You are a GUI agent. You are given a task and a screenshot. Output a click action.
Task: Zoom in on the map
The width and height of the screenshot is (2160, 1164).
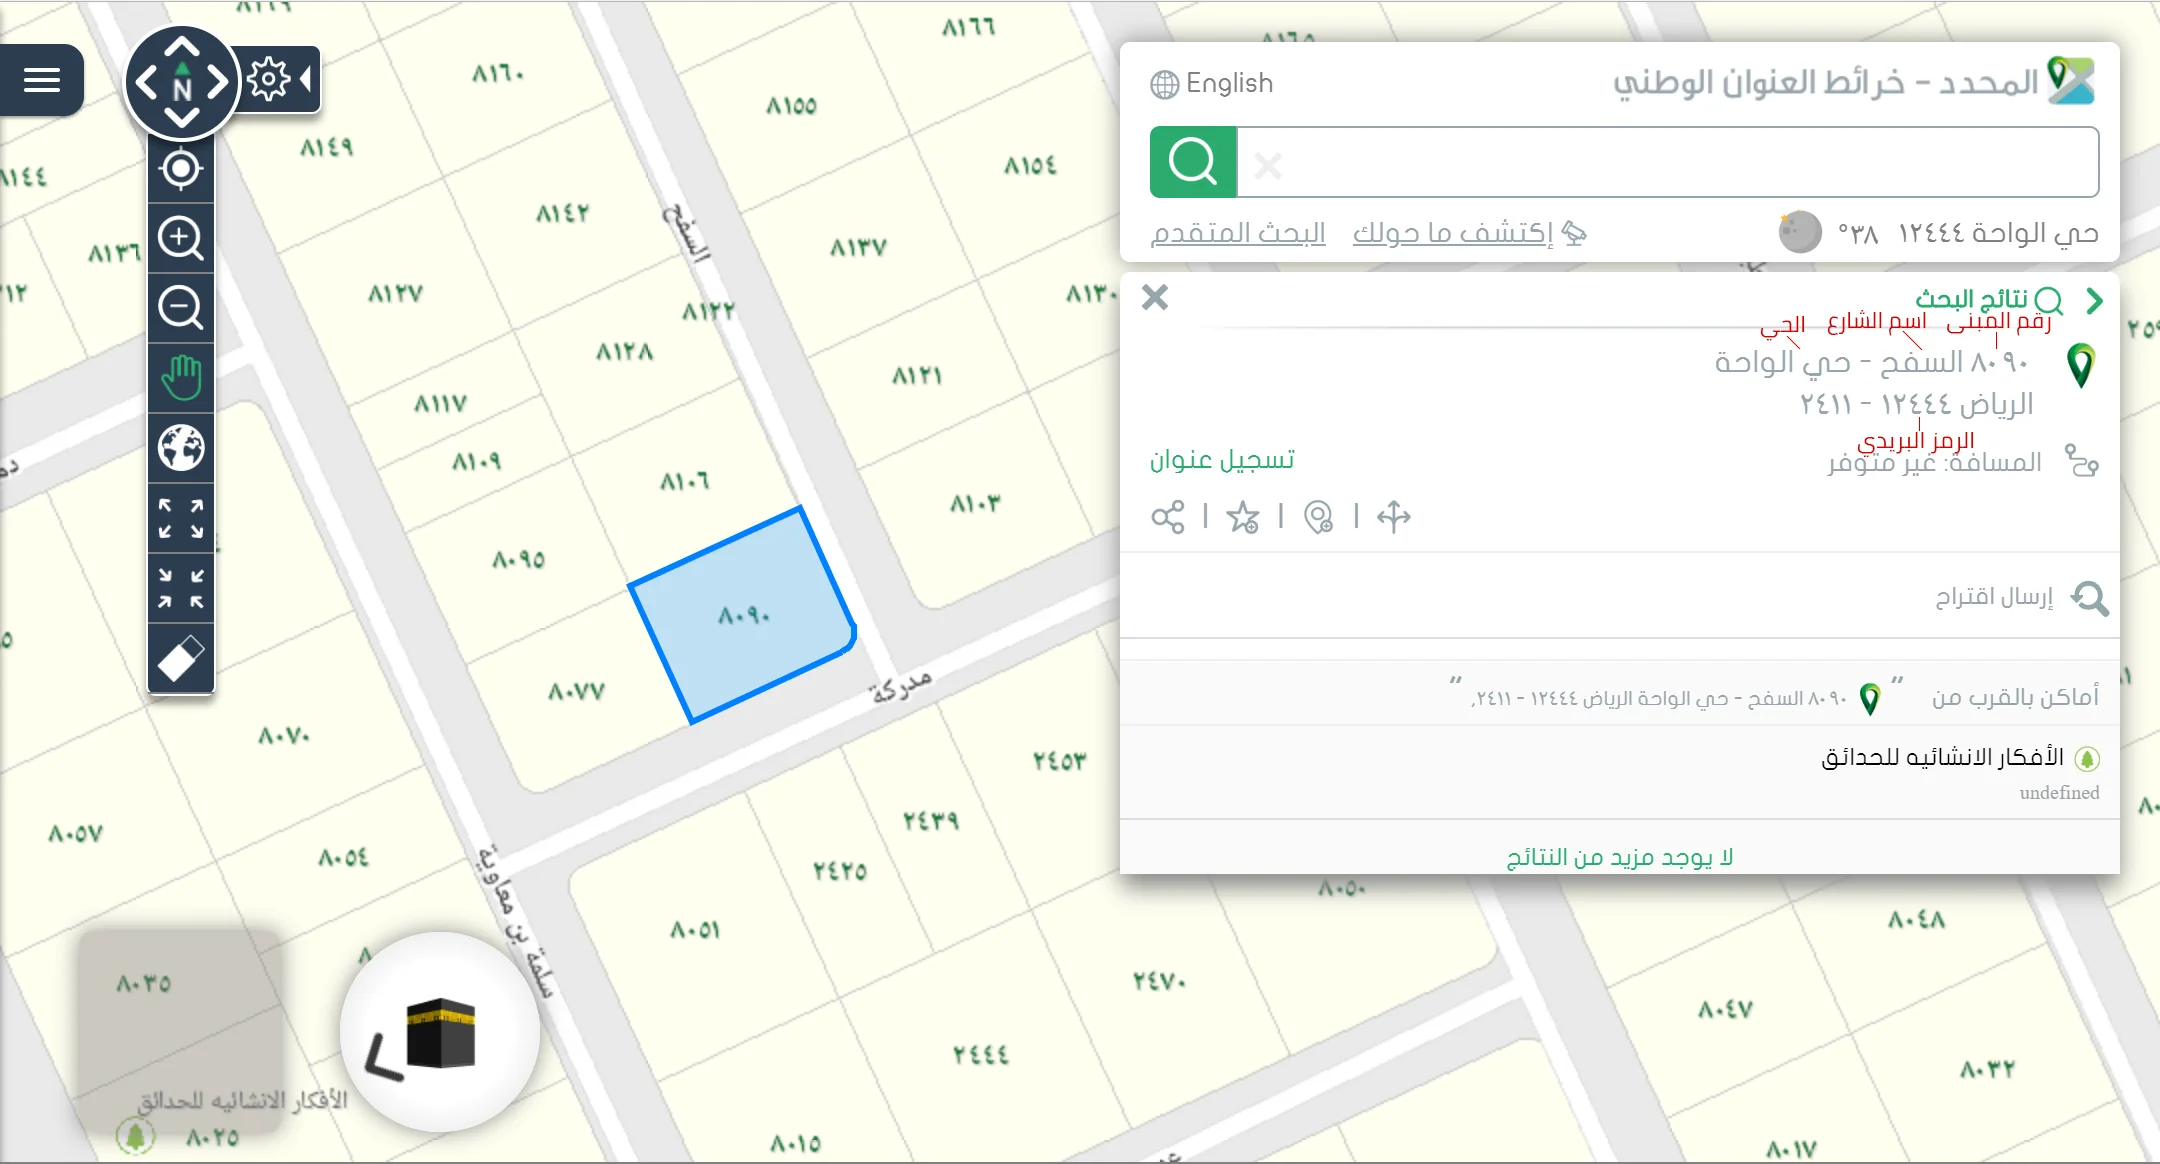(x=181, y=238)
